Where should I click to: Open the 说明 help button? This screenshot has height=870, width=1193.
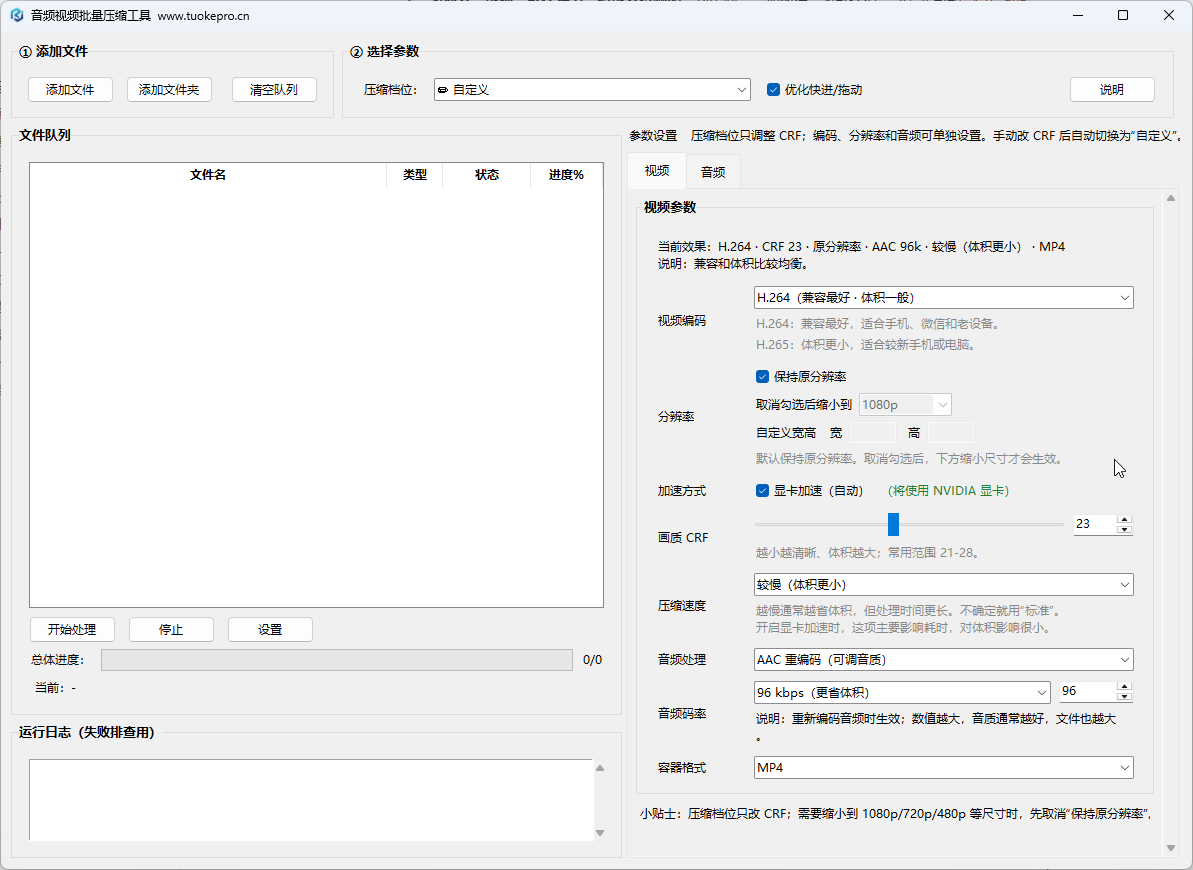pos(1112,90)
